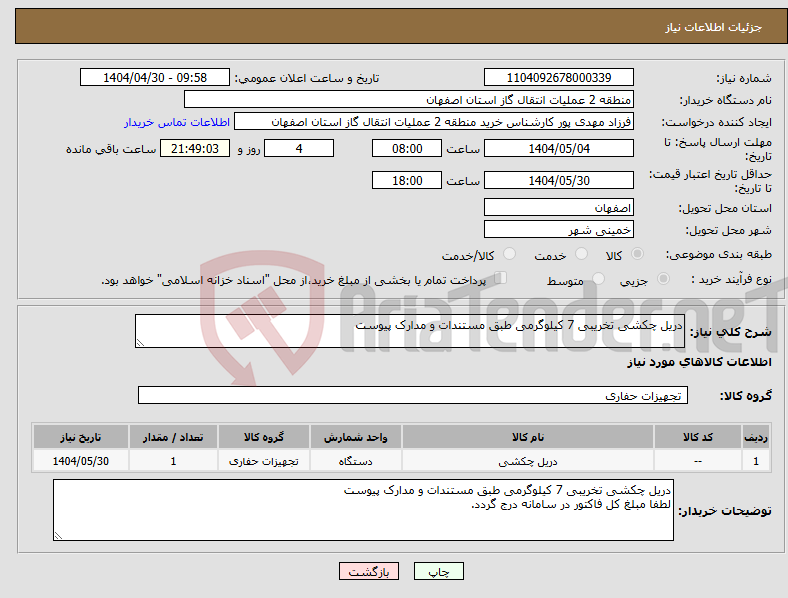Image resolution: width=788 pixels, height=598 pixels.
Task: Click the اطلاعات کالاهای مورد نیاز heading
Action: [699, 362]
